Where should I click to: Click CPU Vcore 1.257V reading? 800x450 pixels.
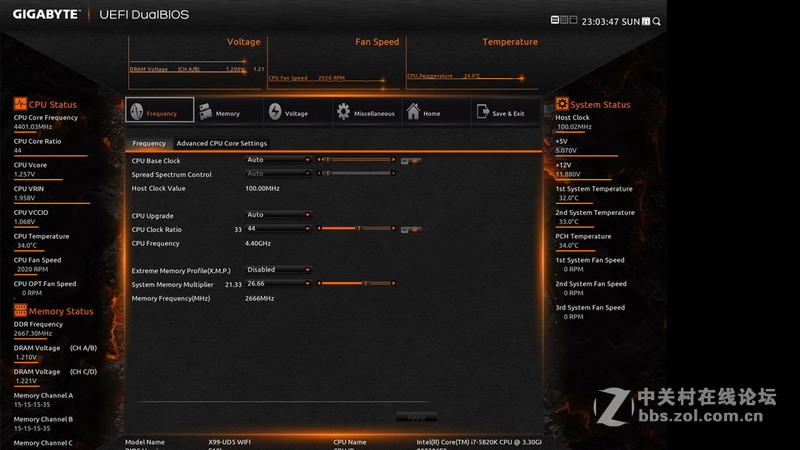24,174
